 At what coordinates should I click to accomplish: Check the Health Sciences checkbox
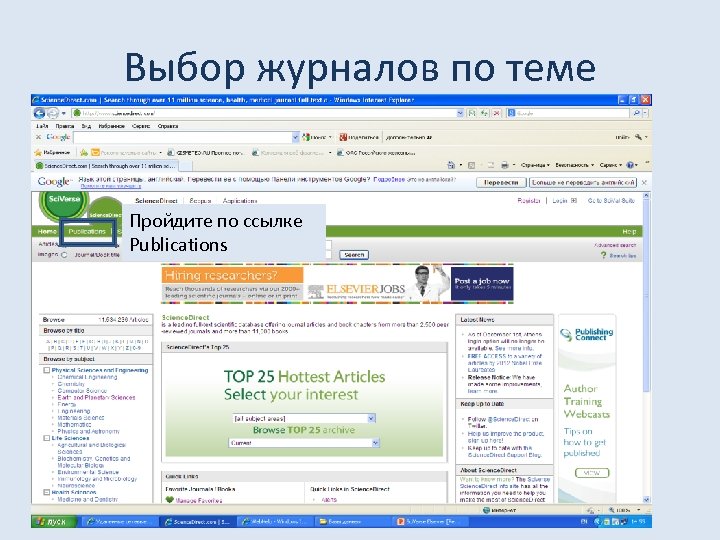tap(46, 492)
